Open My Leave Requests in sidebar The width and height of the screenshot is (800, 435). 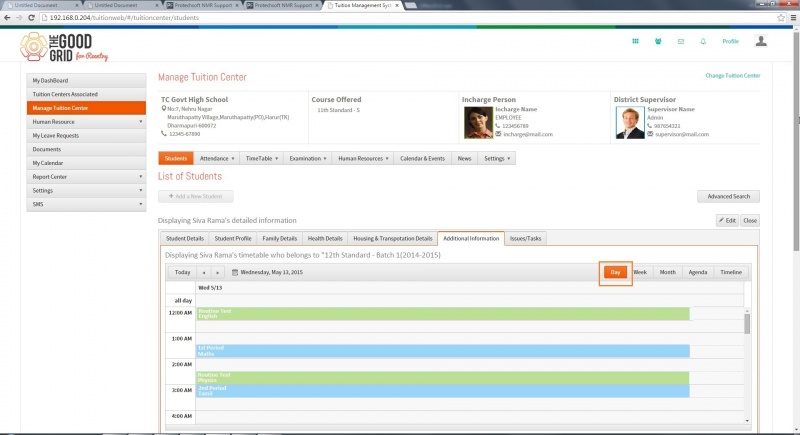[86, 136]
